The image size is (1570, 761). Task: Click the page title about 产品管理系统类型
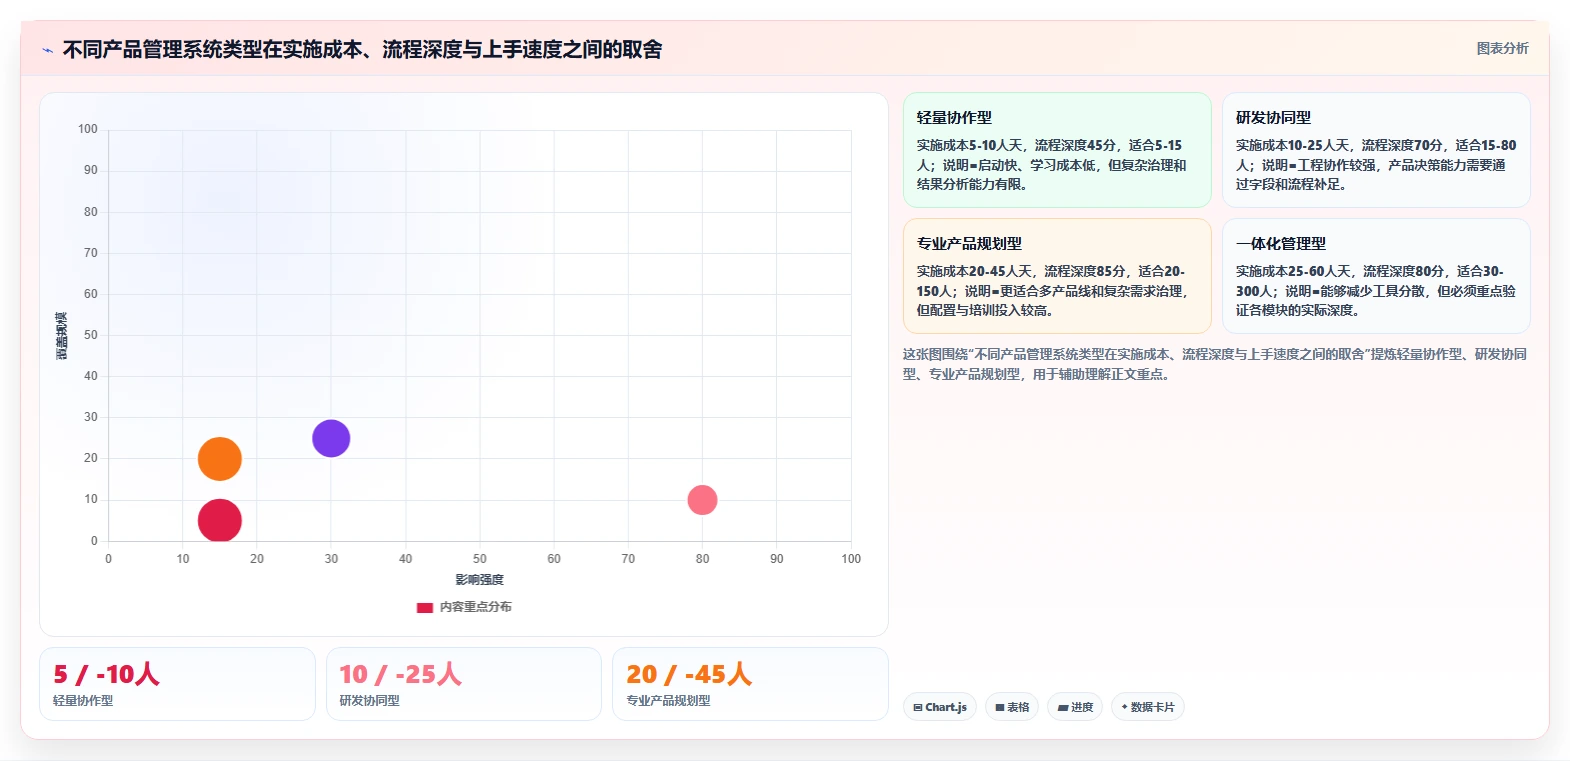[362, 50]
